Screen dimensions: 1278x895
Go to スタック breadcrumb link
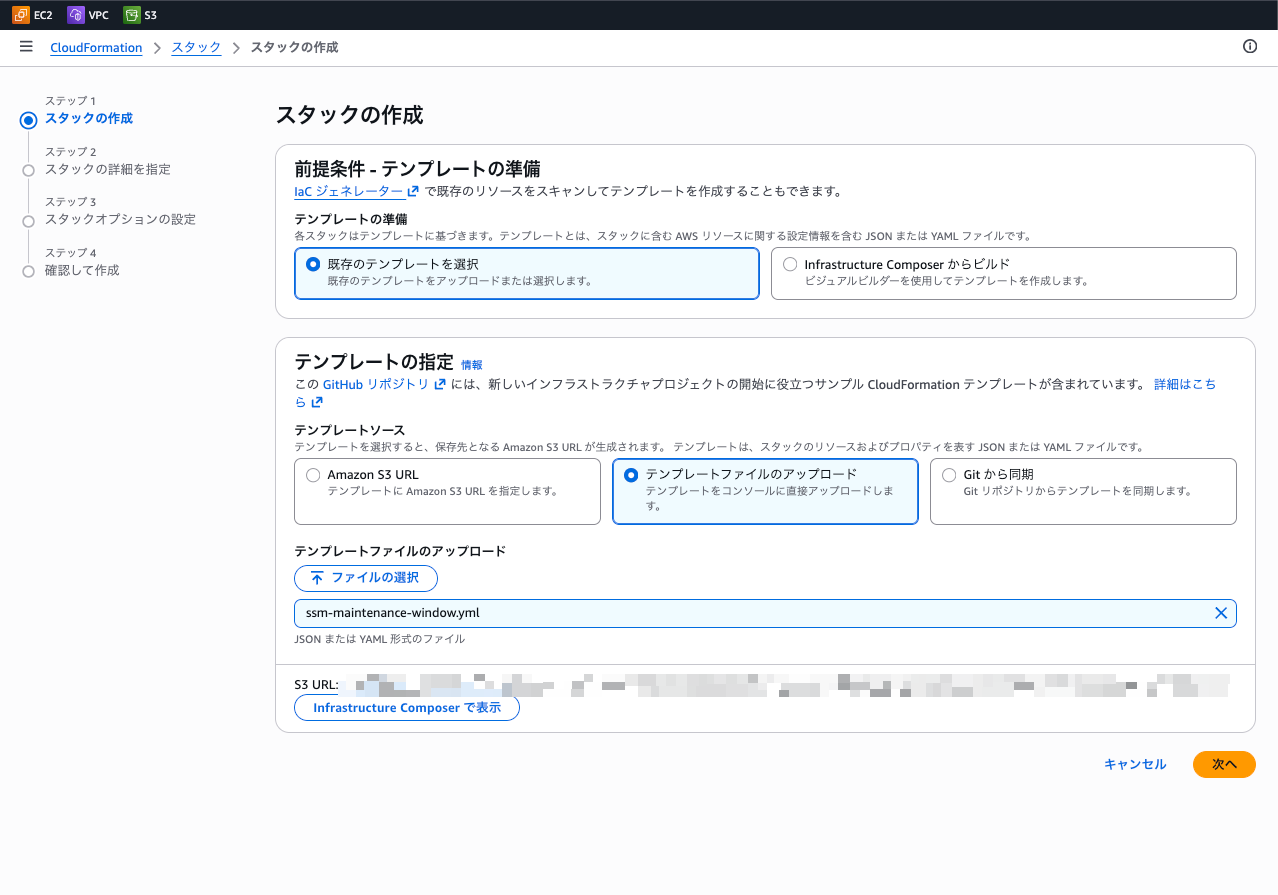[x=196, y=48]
